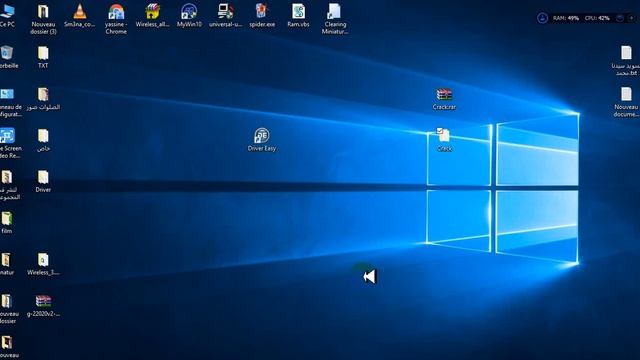Click the CPU 42% readout
This screenshot has width=640, height=360.
[x=597, y=18]
